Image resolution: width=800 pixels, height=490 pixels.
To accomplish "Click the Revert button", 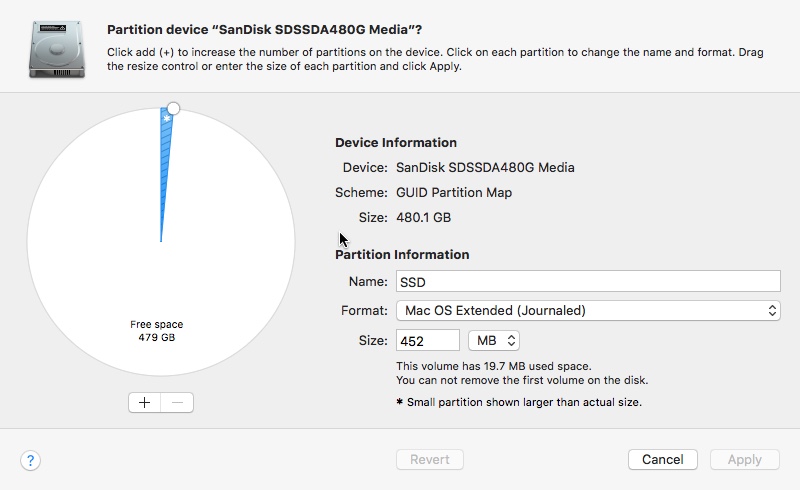I will pos(430,459).
